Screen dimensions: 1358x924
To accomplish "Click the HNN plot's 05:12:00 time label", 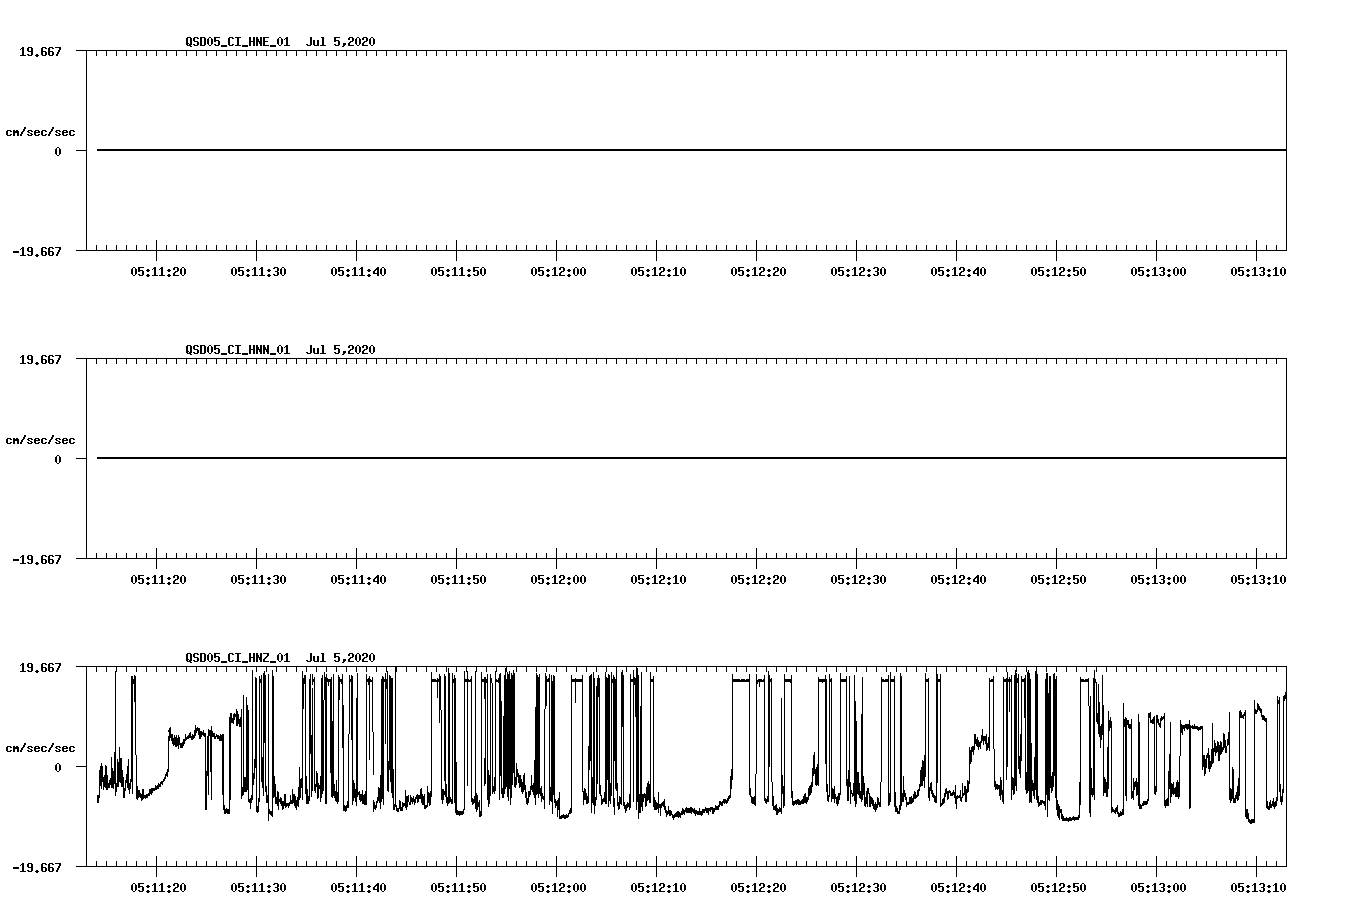I will (558, 579).
